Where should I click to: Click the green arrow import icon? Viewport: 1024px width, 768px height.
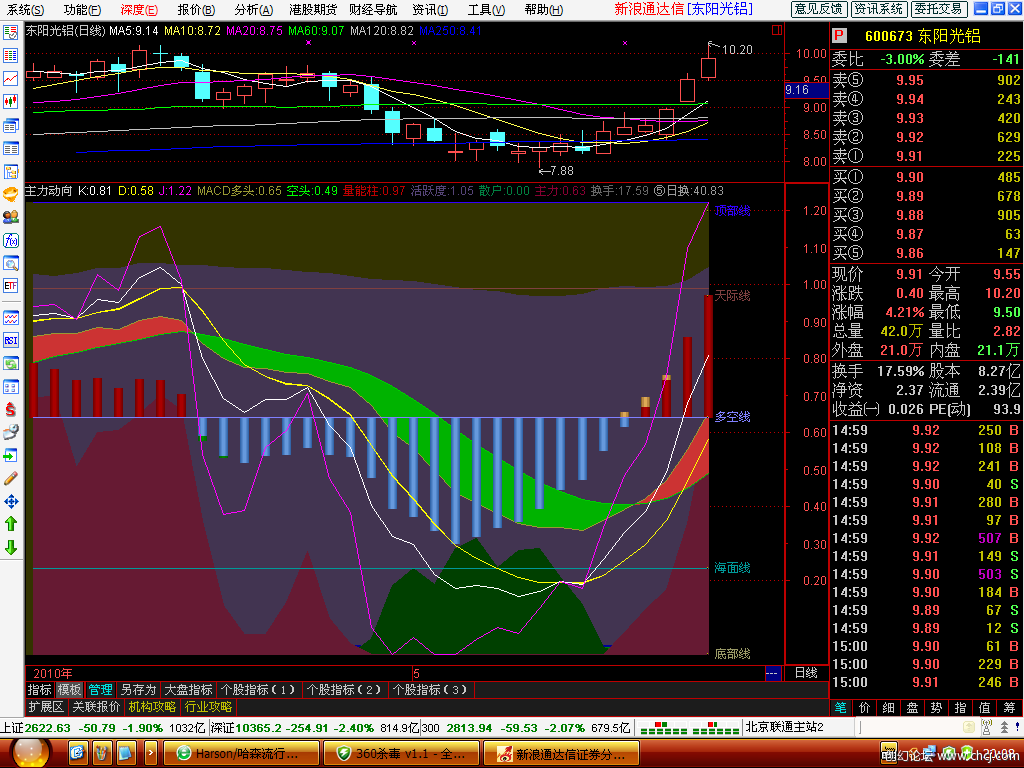click(10, 455)
